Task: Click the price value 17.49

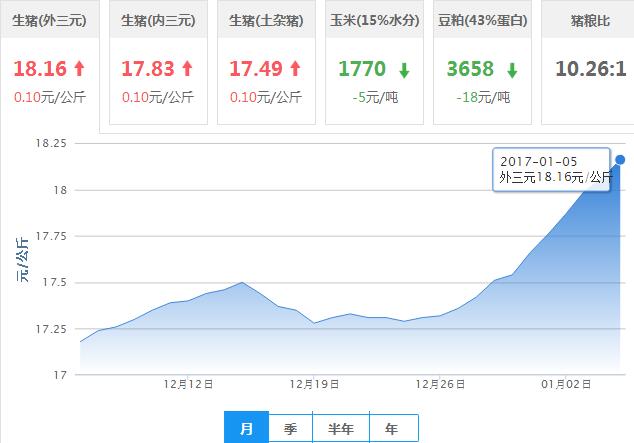Action: 256,69
